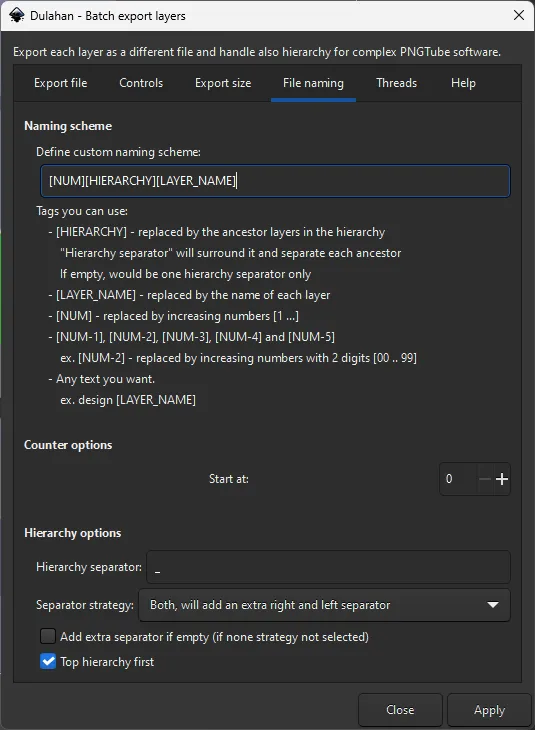Viewport: 535px width, 730px height.
Task: Click the Counter options heading
Action: click(x=68, y=445)
